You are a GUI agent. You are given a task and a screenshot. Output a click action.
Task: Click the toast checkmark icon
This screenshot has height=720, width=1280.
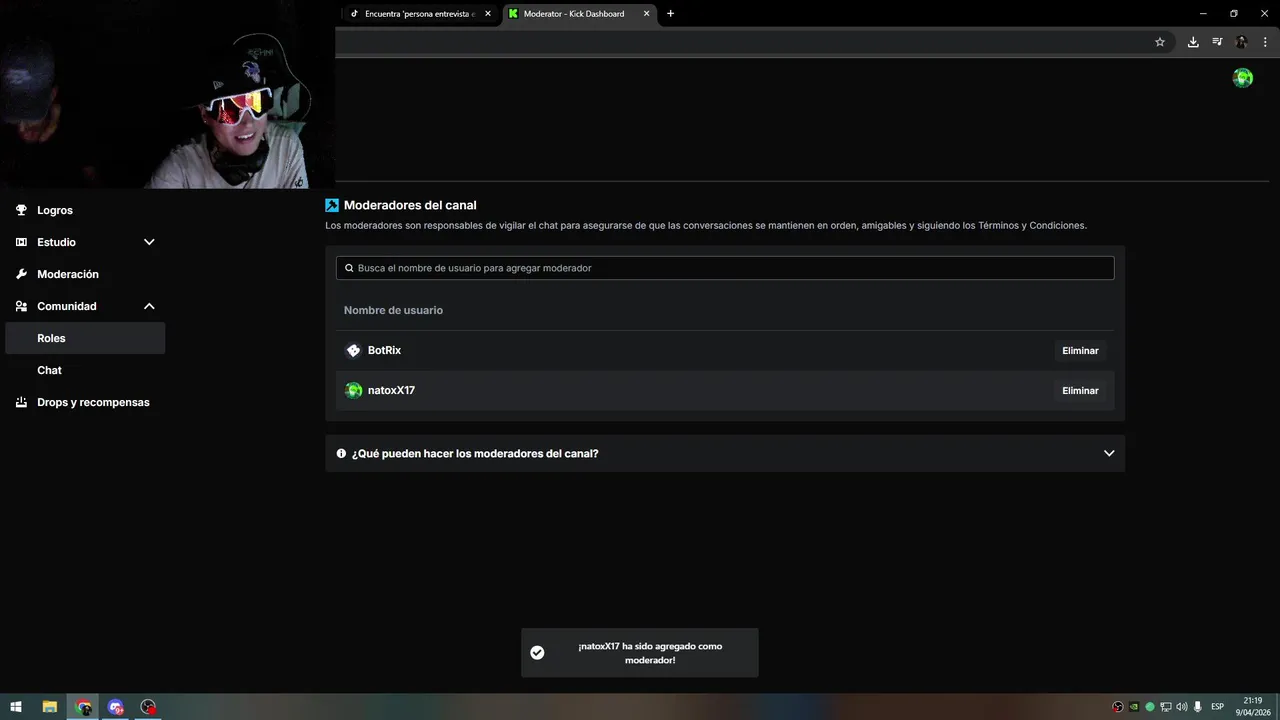[537, 653]
